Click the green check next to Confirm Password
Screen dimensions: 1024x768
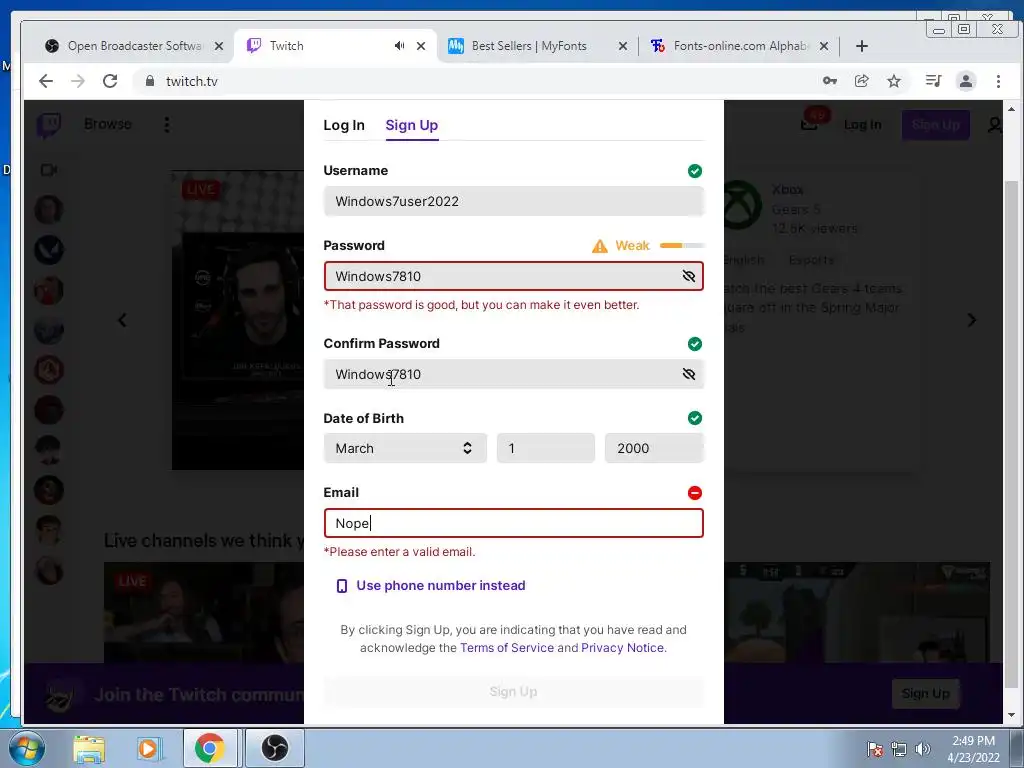695,344
